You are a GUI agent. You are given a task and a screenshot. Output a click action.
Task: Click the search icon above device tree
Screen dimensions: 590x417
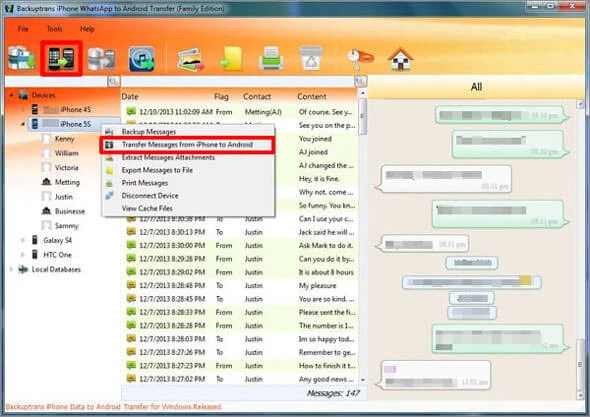[x=114, y=81]
